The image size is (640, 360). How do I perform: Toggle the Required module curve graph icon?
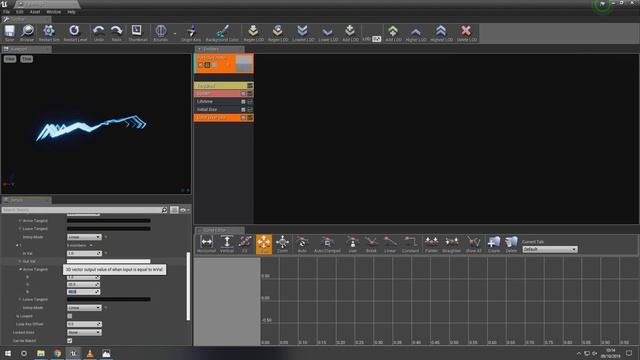250,86
